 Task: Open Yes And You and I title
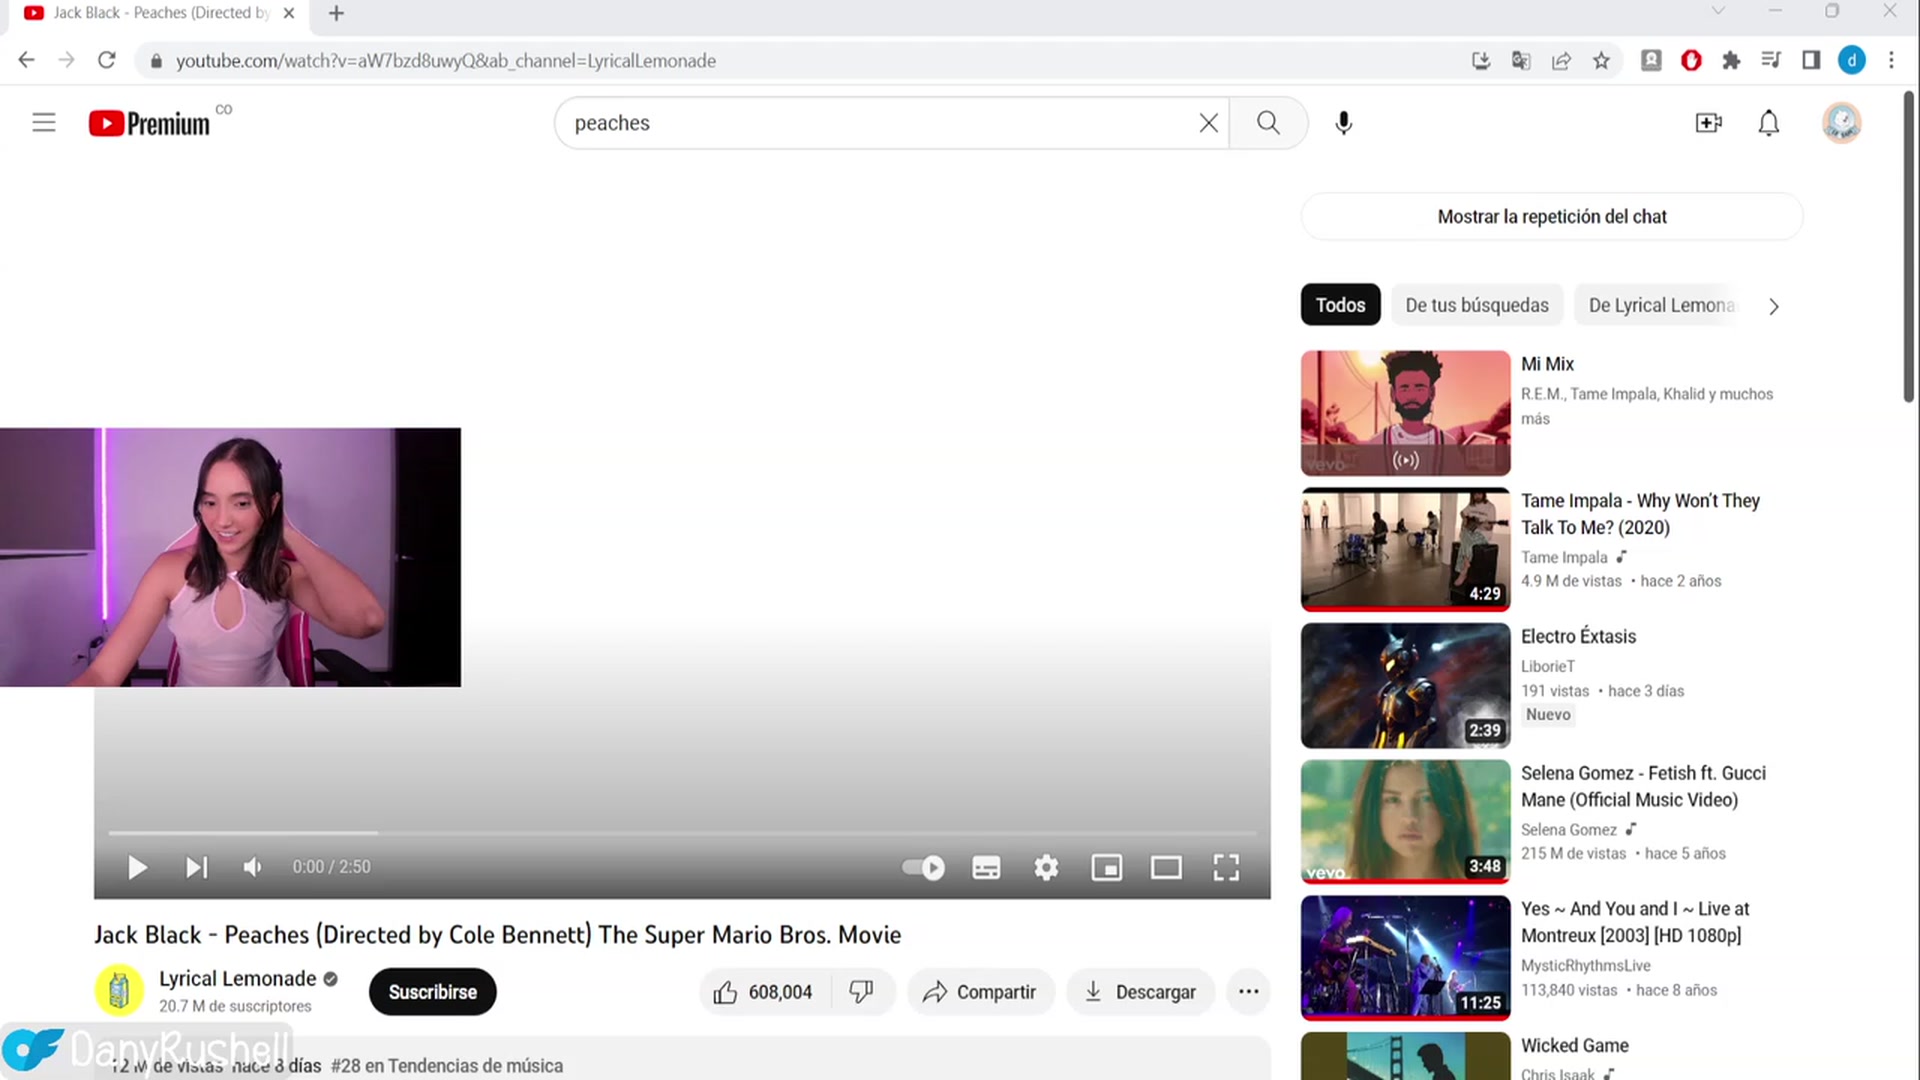tap(1635, 922)
